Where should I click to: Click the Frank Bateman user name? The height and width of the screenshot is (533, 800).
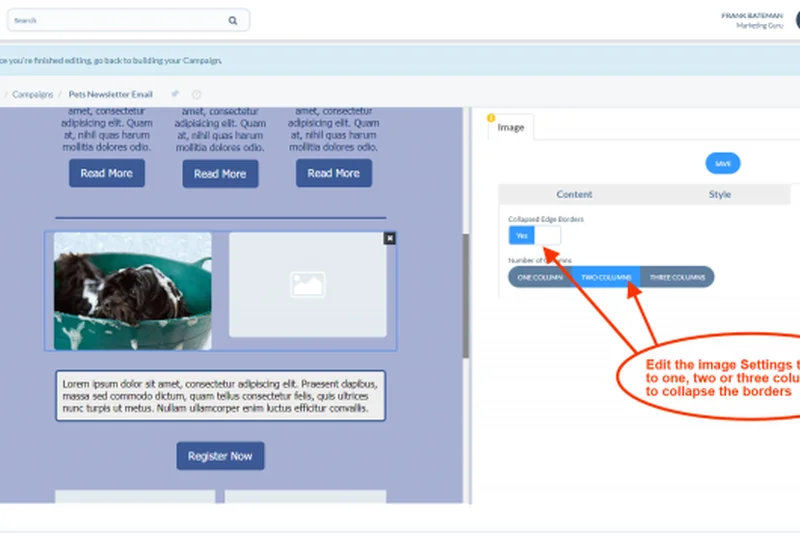click(752, 16)
